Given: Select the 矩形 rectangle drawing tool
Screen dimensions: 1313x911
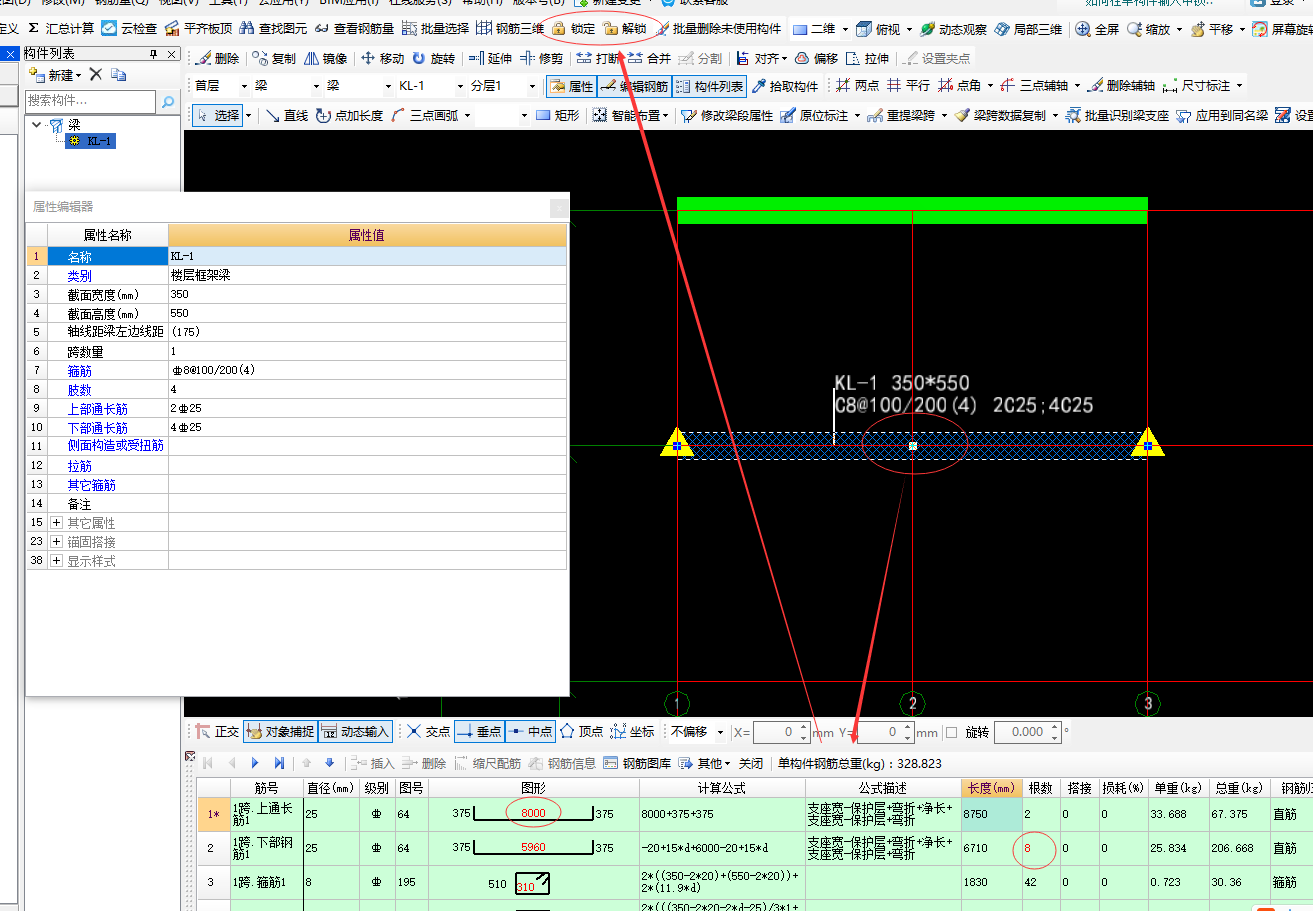Looking at the screenshot, I should (x=558, y=116).
